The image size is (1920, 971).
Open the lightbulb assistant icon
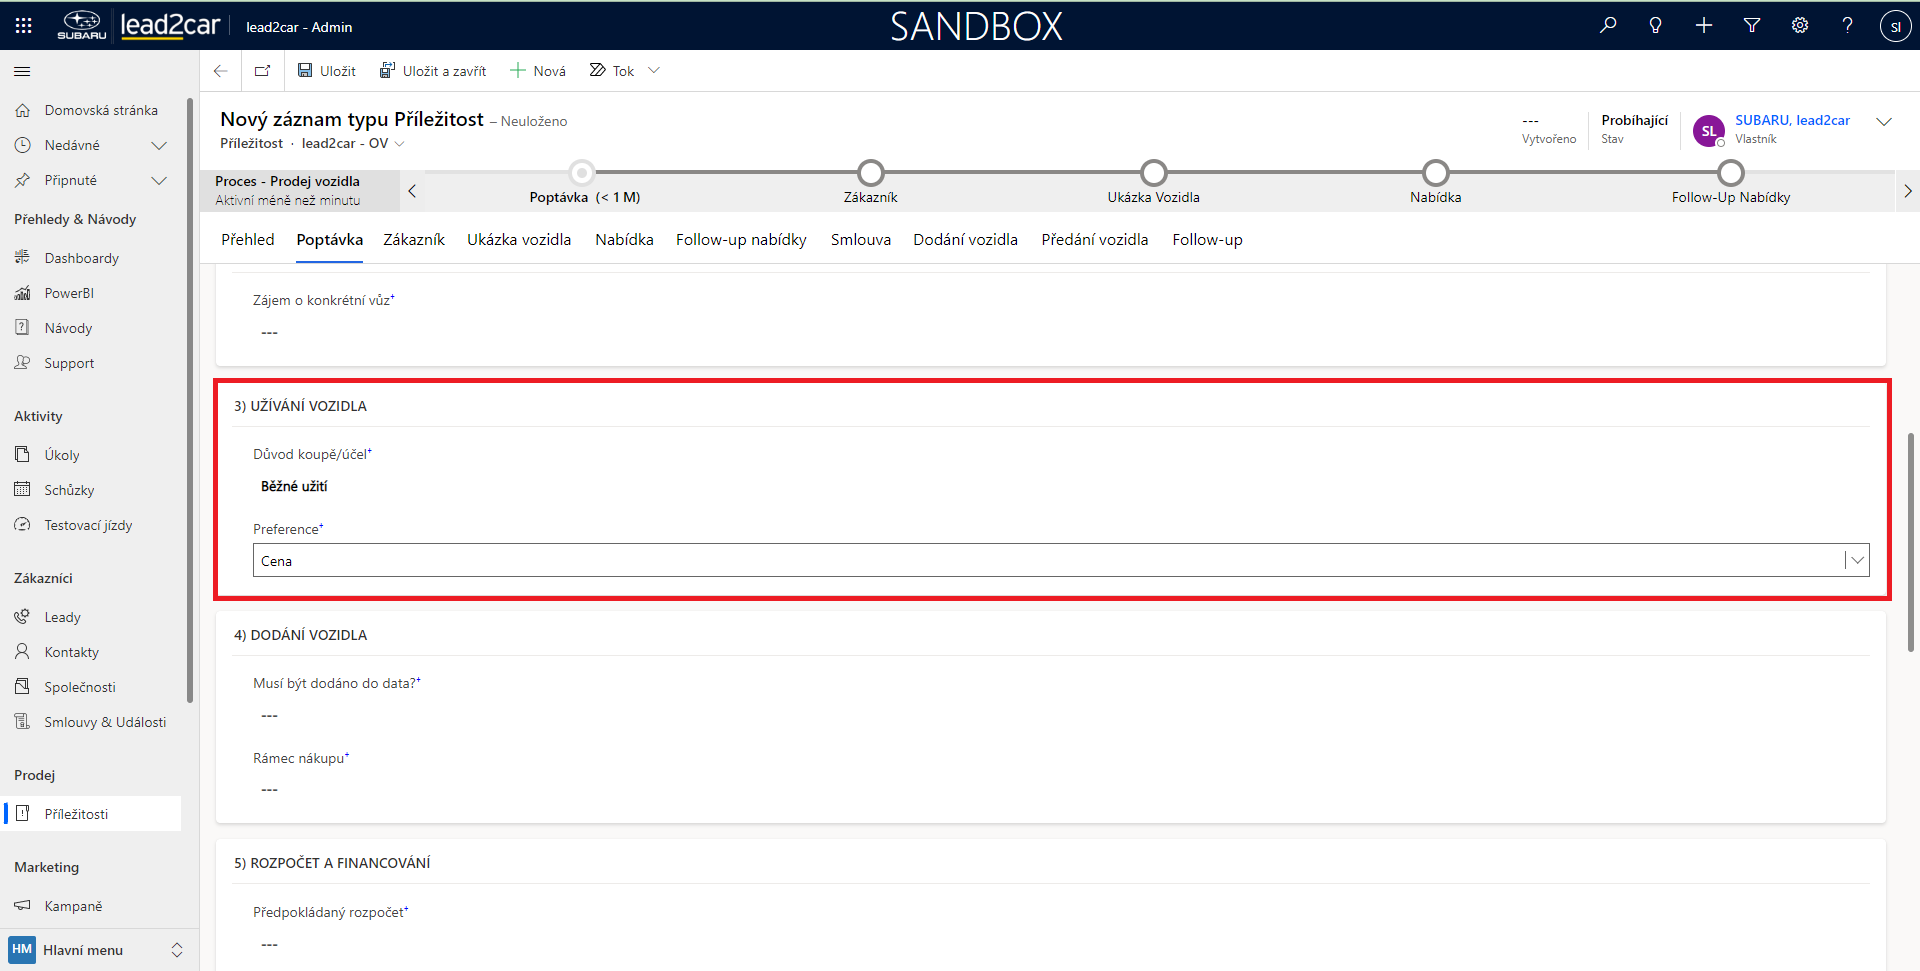pyautogui.click(x=1656, y=26)
